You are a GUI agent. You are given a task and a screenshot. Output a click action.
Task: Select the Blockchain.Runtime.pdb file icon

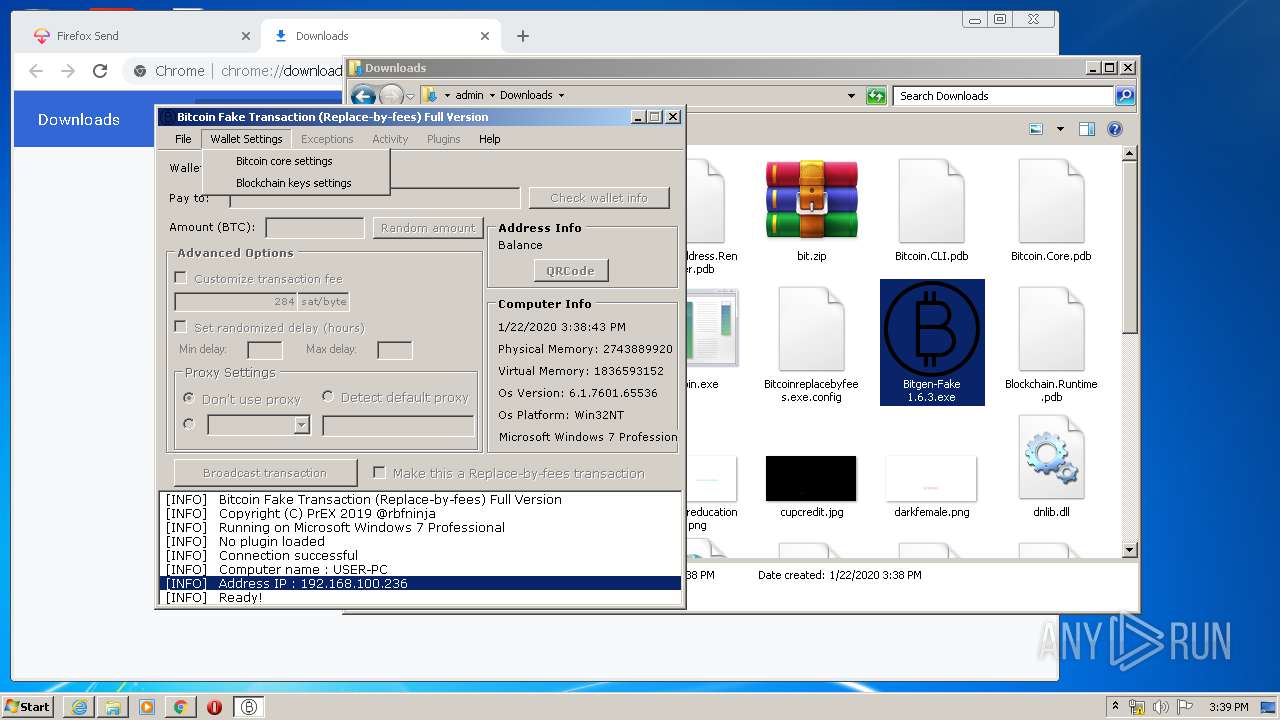tap(1051, 328)
